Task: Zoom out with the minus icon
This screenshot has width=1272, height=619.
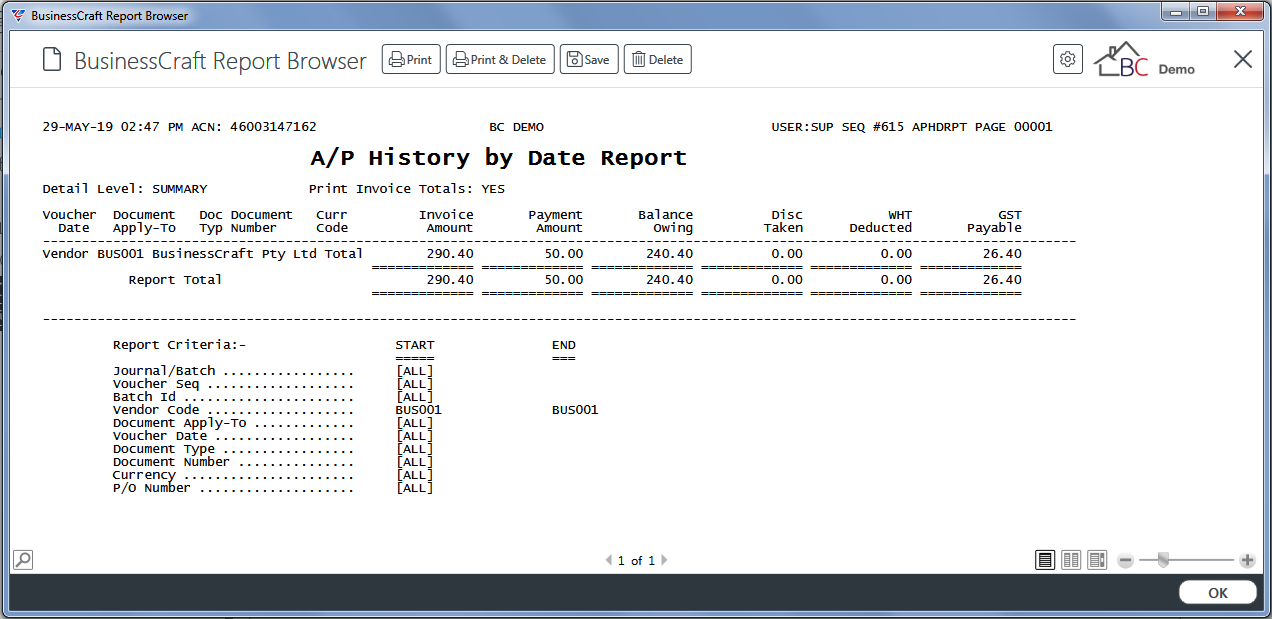Action: click(1125, 561)
